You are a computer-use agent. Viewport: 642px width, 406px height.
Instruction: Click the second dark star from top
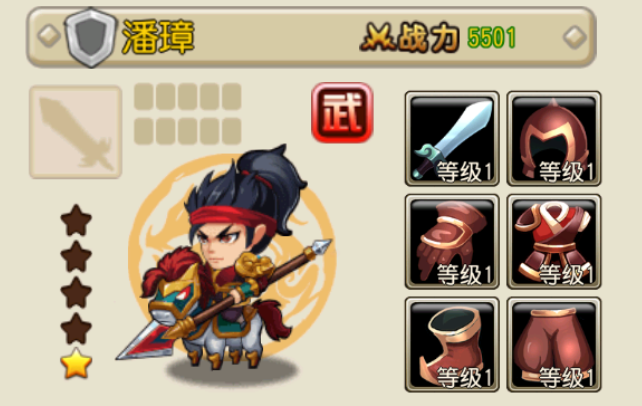(x=76, y=256)
